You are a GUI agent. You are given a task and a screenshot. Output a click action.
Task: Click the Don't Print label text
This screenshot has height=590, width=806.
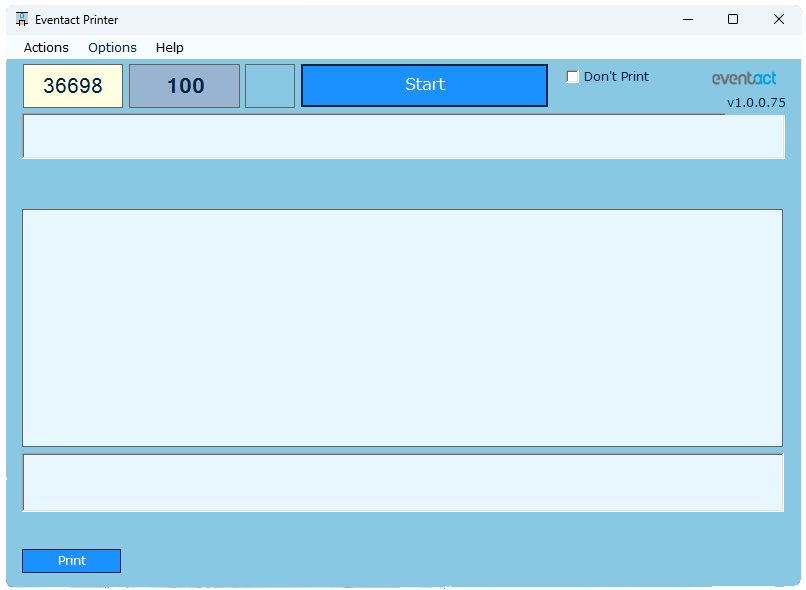click(x=616, y=77)
